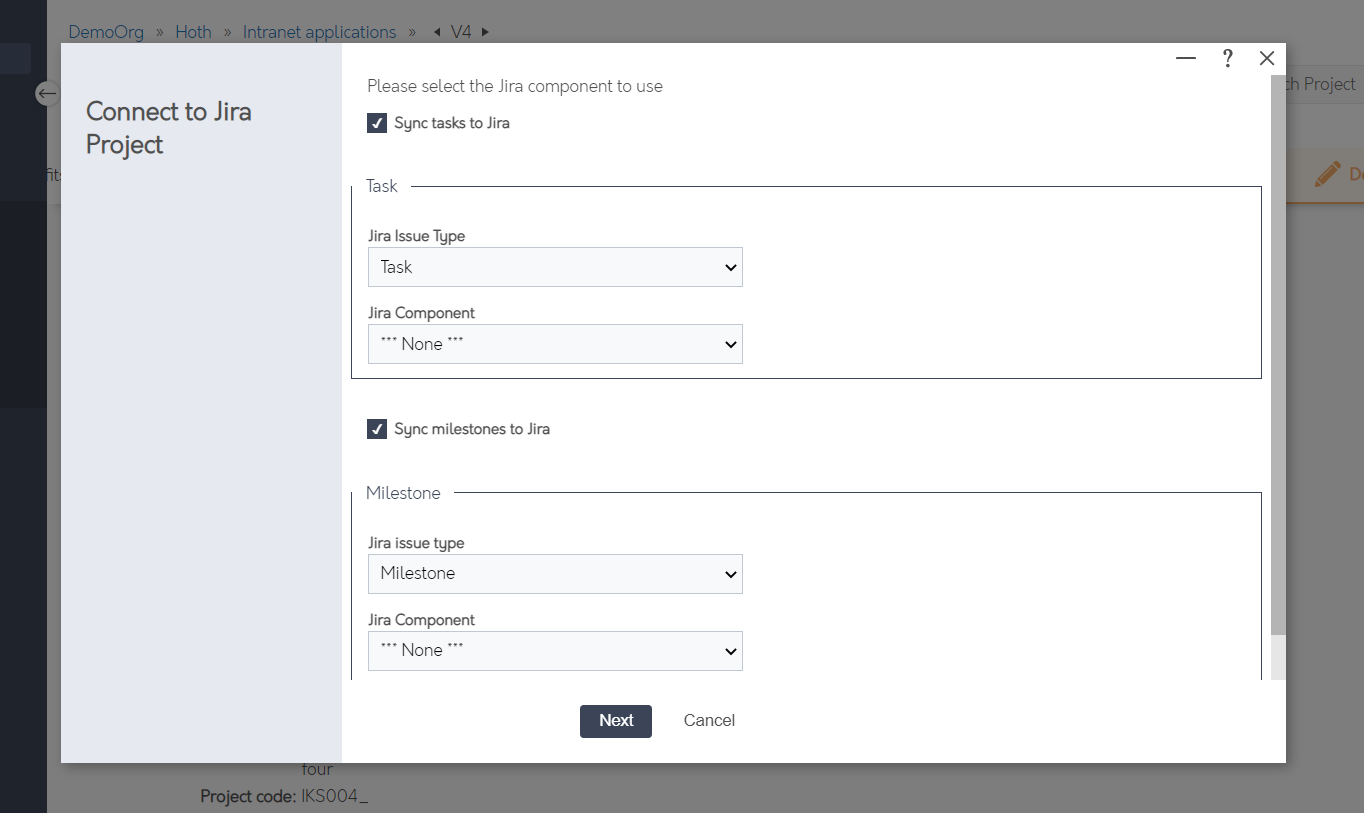Click the Project code IKS004_ value
The image size is (1364, 813).
tap(335, 797)
